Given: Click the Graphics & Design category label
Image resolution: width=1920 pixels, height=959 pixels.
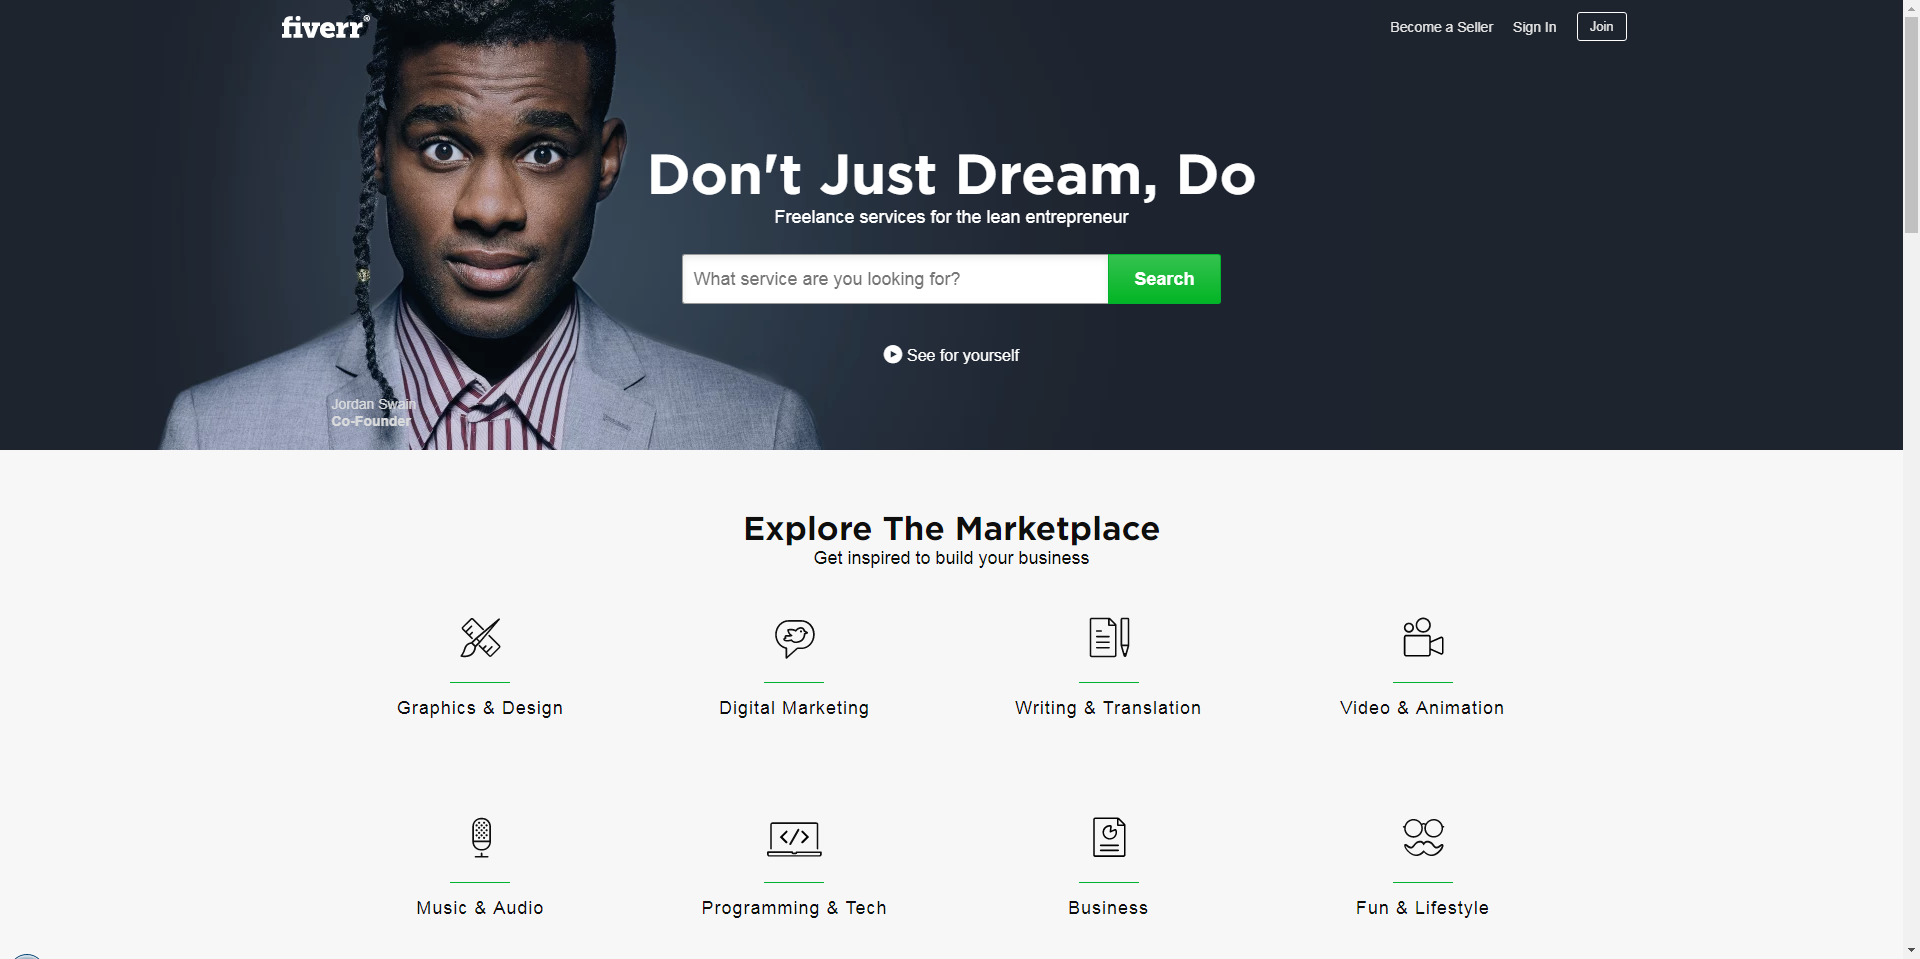Looking at the screenshot, I should (480, 708).
